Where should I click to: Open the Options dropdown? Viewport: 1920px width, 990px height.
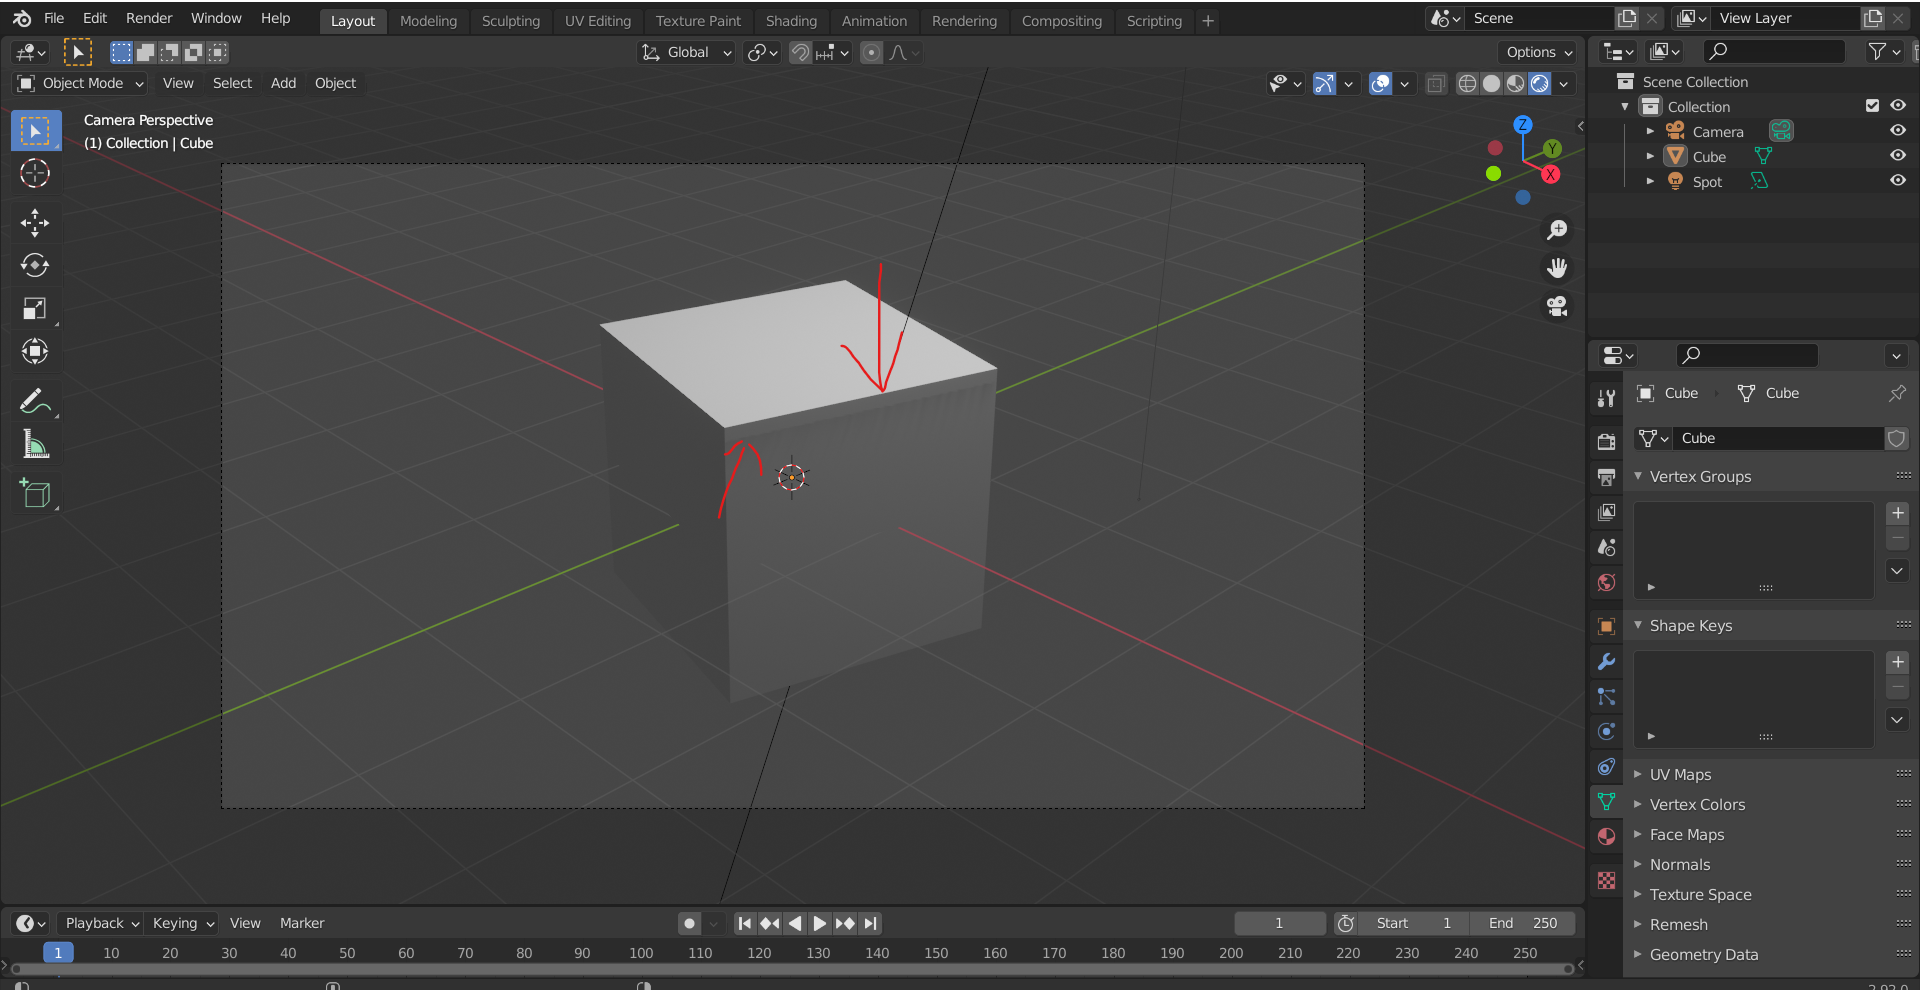tap(1539, 52)
